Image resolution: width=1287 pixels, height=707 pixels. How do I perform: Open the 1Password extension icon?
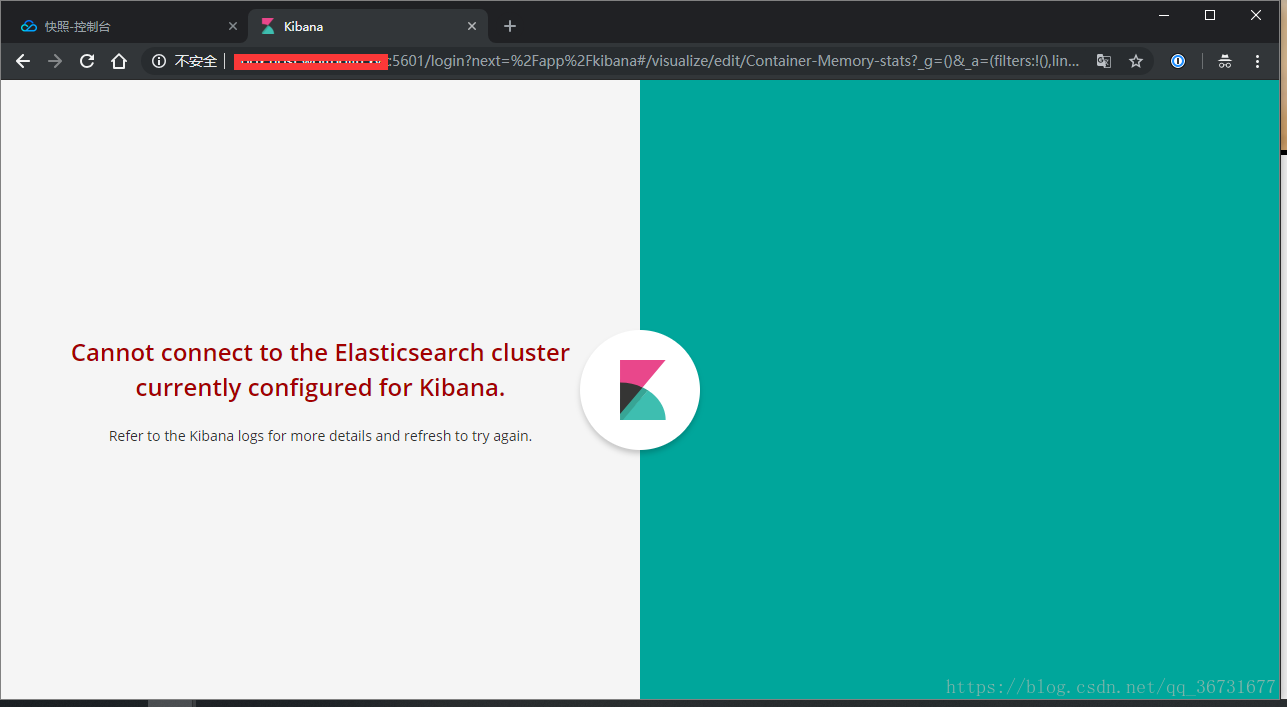[1178, 61]
